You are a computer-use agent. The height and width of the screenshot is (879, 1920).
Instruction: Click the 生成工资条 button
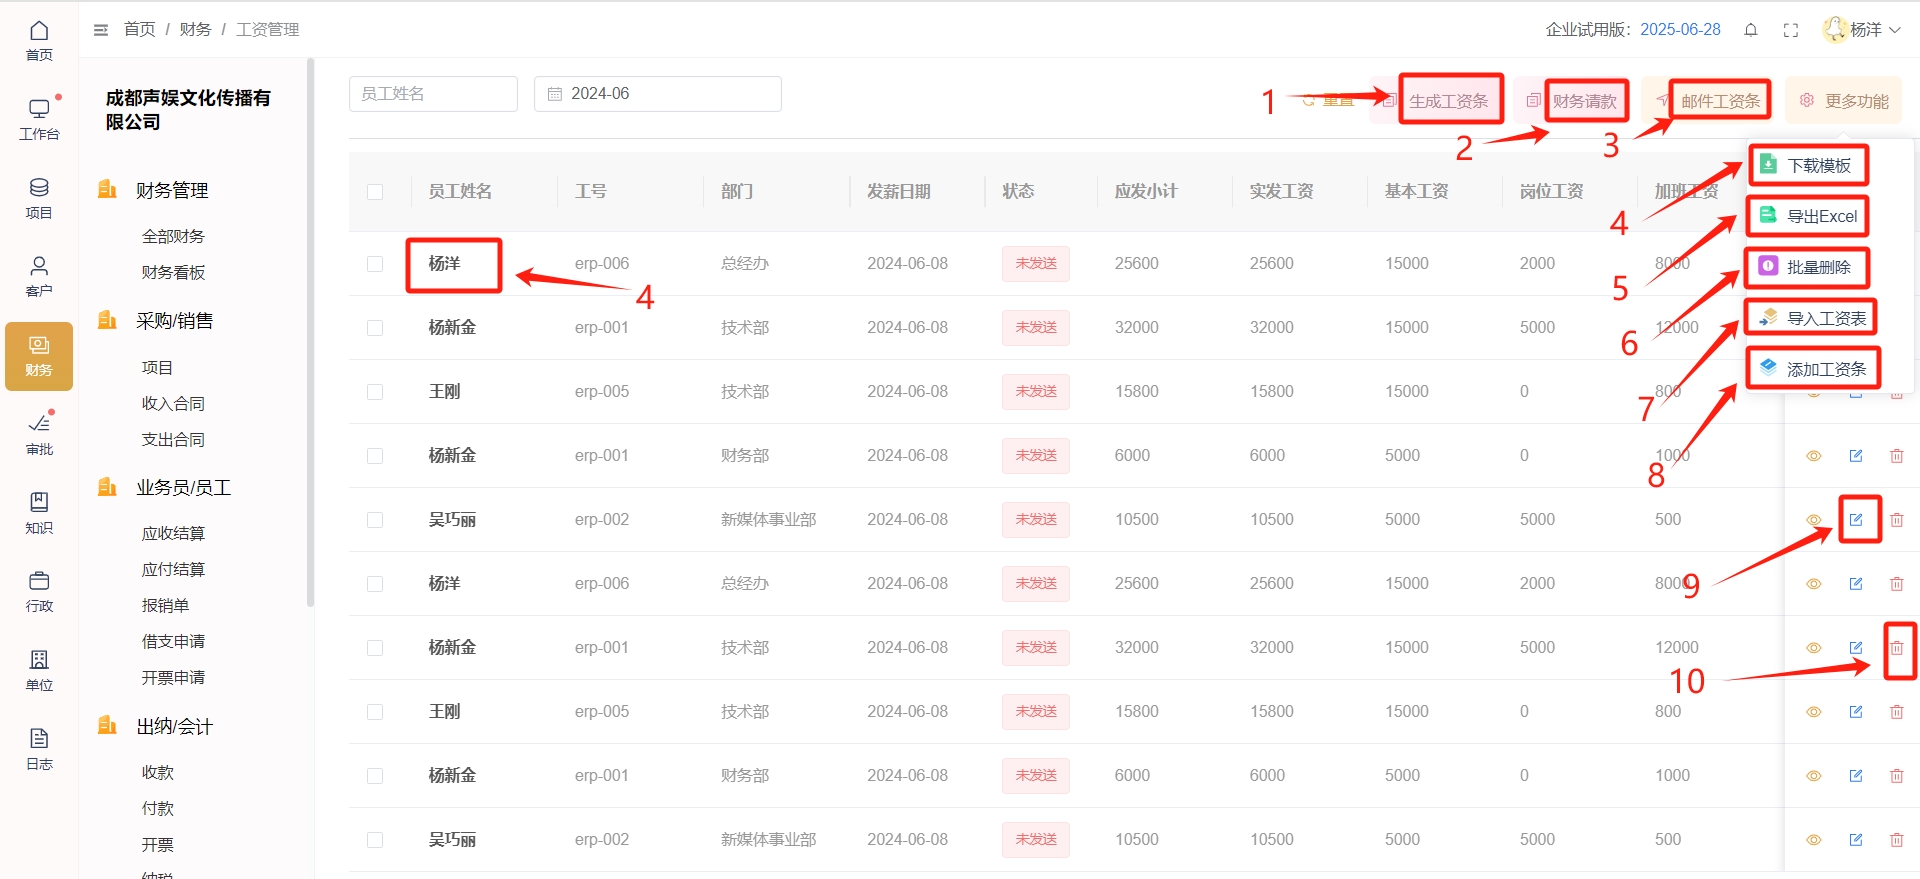coord(1448,101)
